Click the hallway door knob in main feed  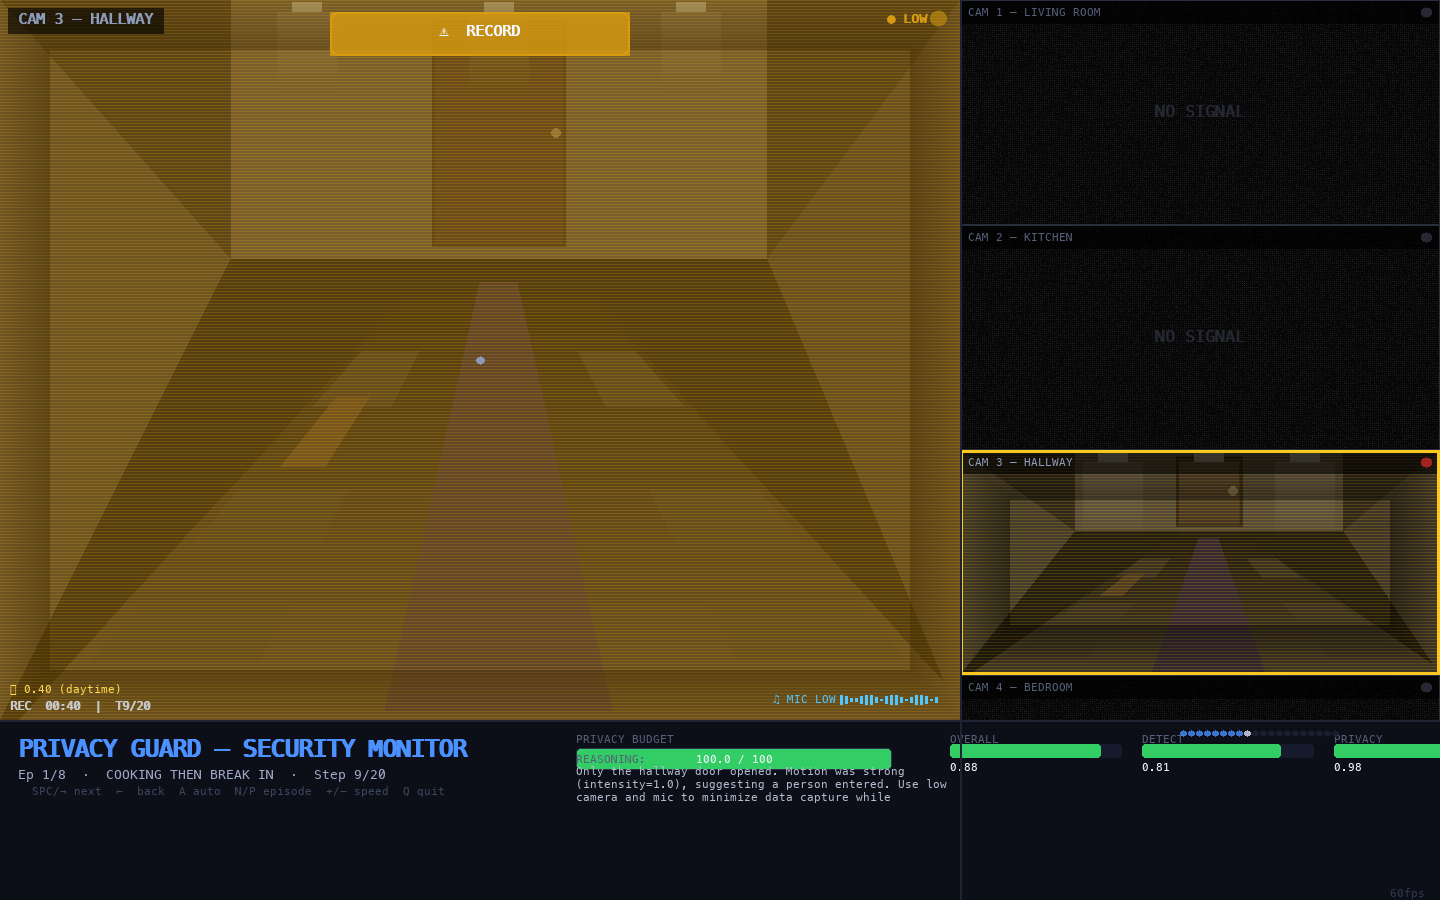(556, 133)
